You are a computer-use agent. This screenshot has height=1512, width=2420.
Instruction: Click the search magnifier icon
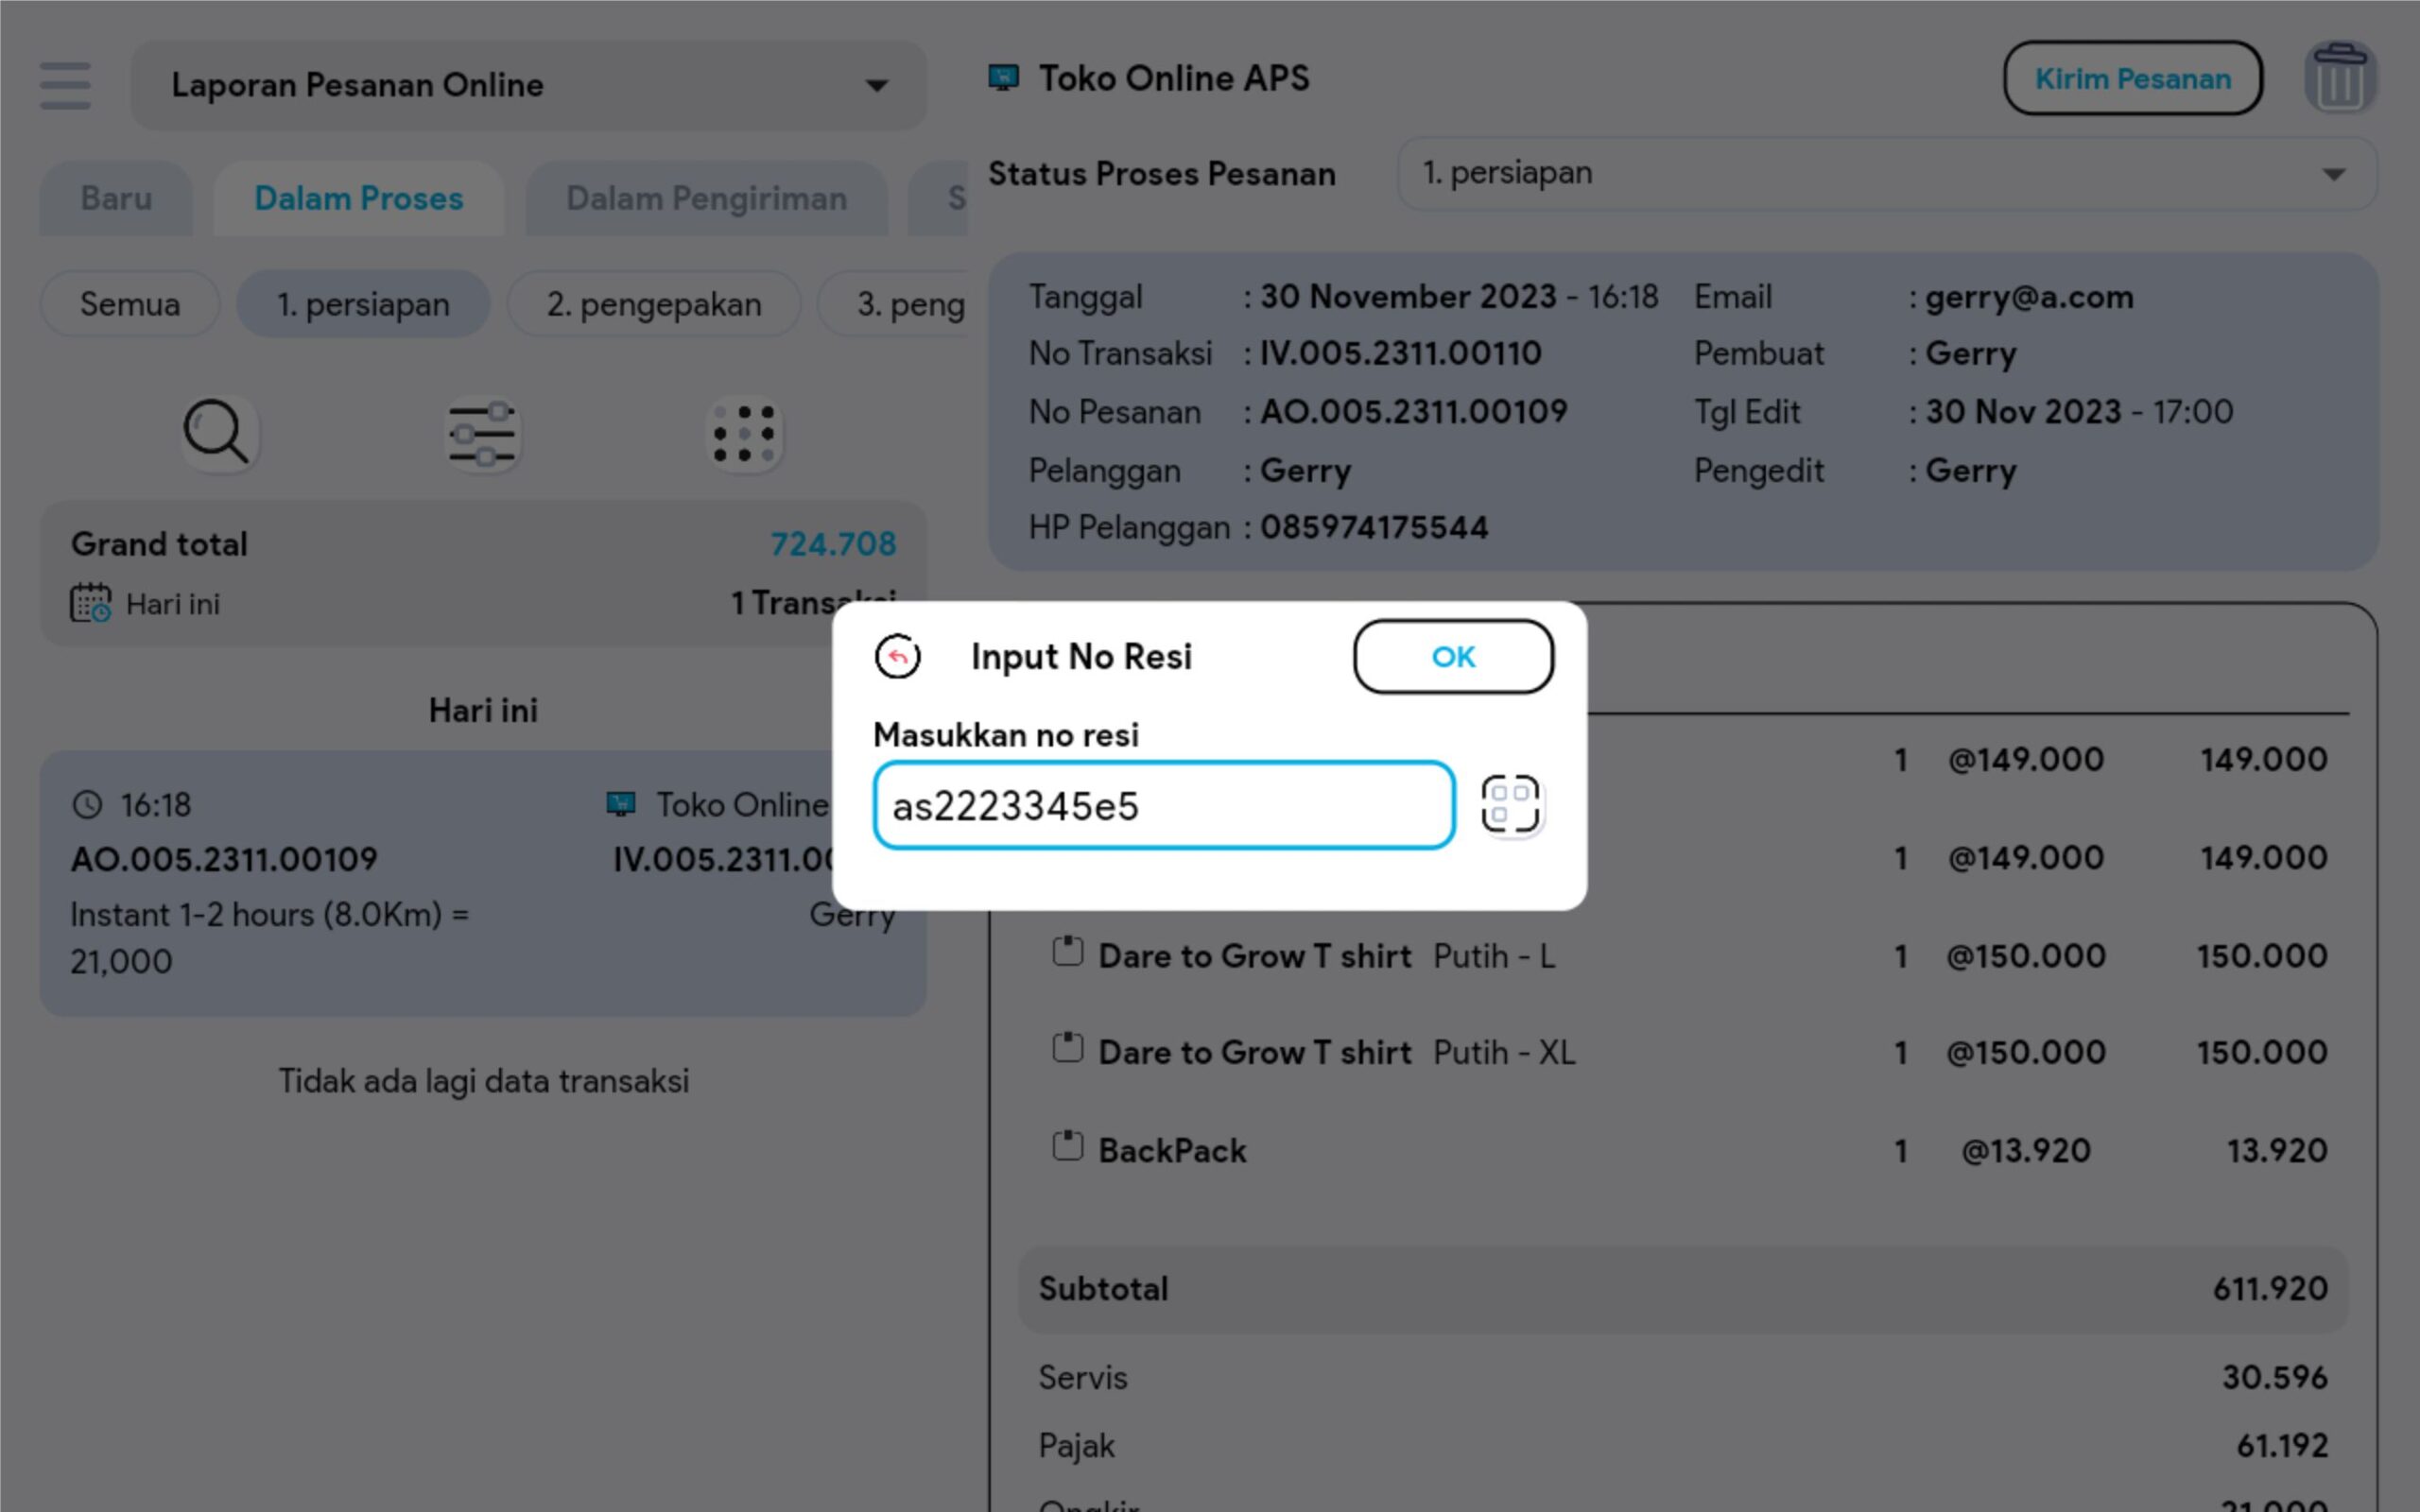(x=217, y=433)
